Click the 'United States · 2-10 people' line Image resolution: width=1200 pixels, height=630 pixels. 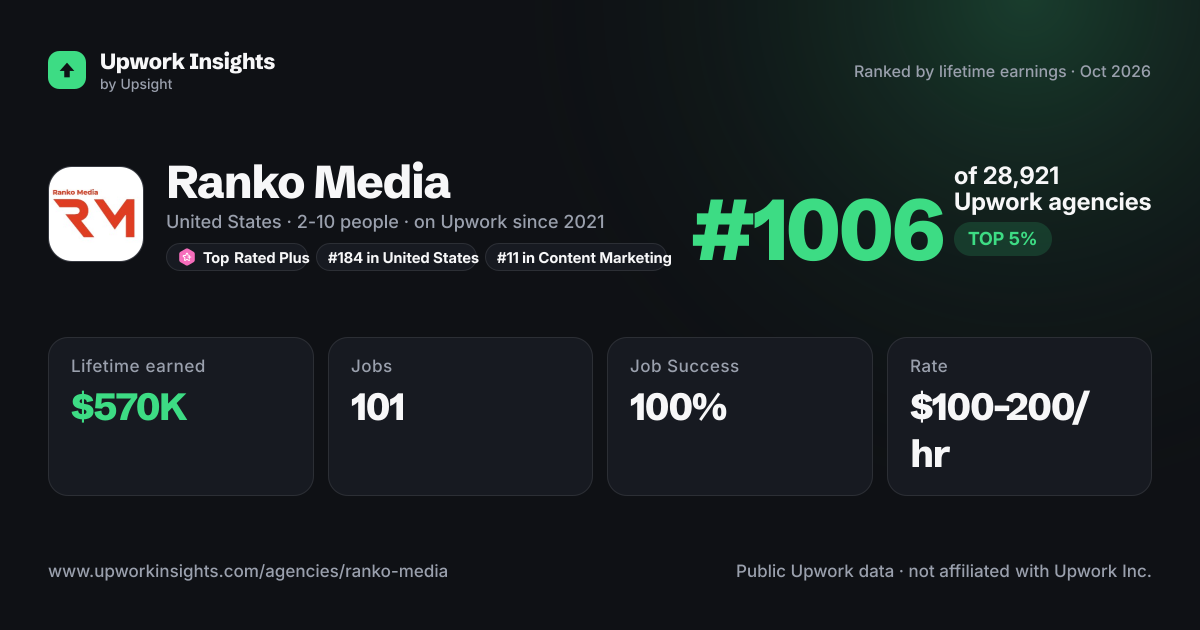pos(385,222)
